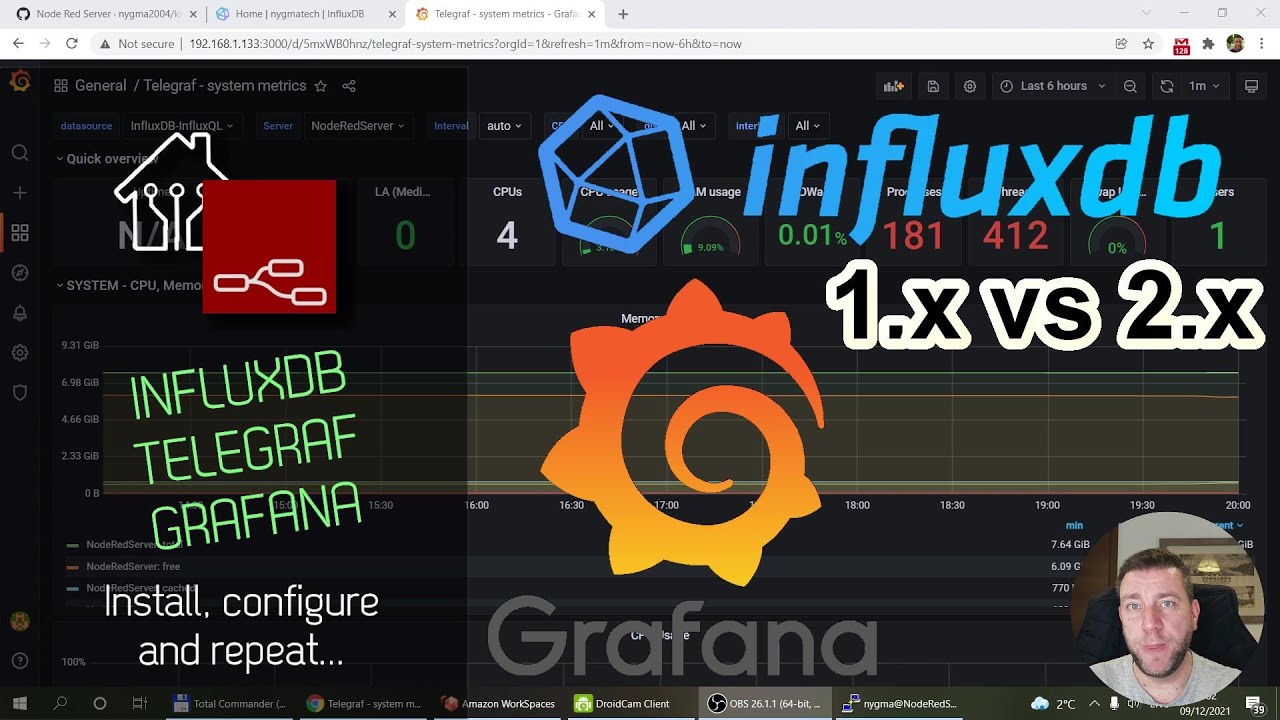
Task: Open the Interval auto dropdown
Action: [x=504, y=126]
